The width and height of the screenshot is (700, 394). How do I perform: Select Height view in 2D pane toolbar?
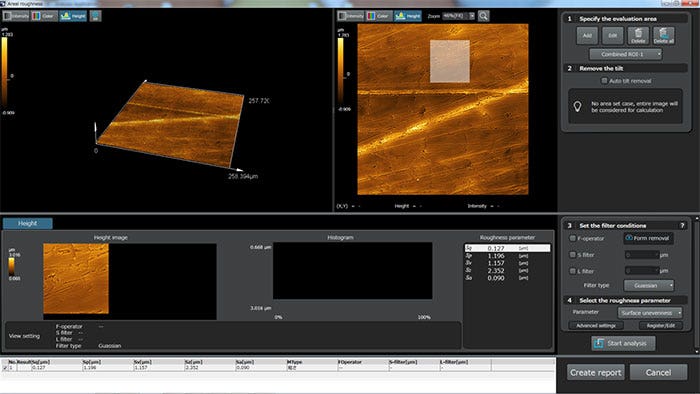tap(408, 16)
